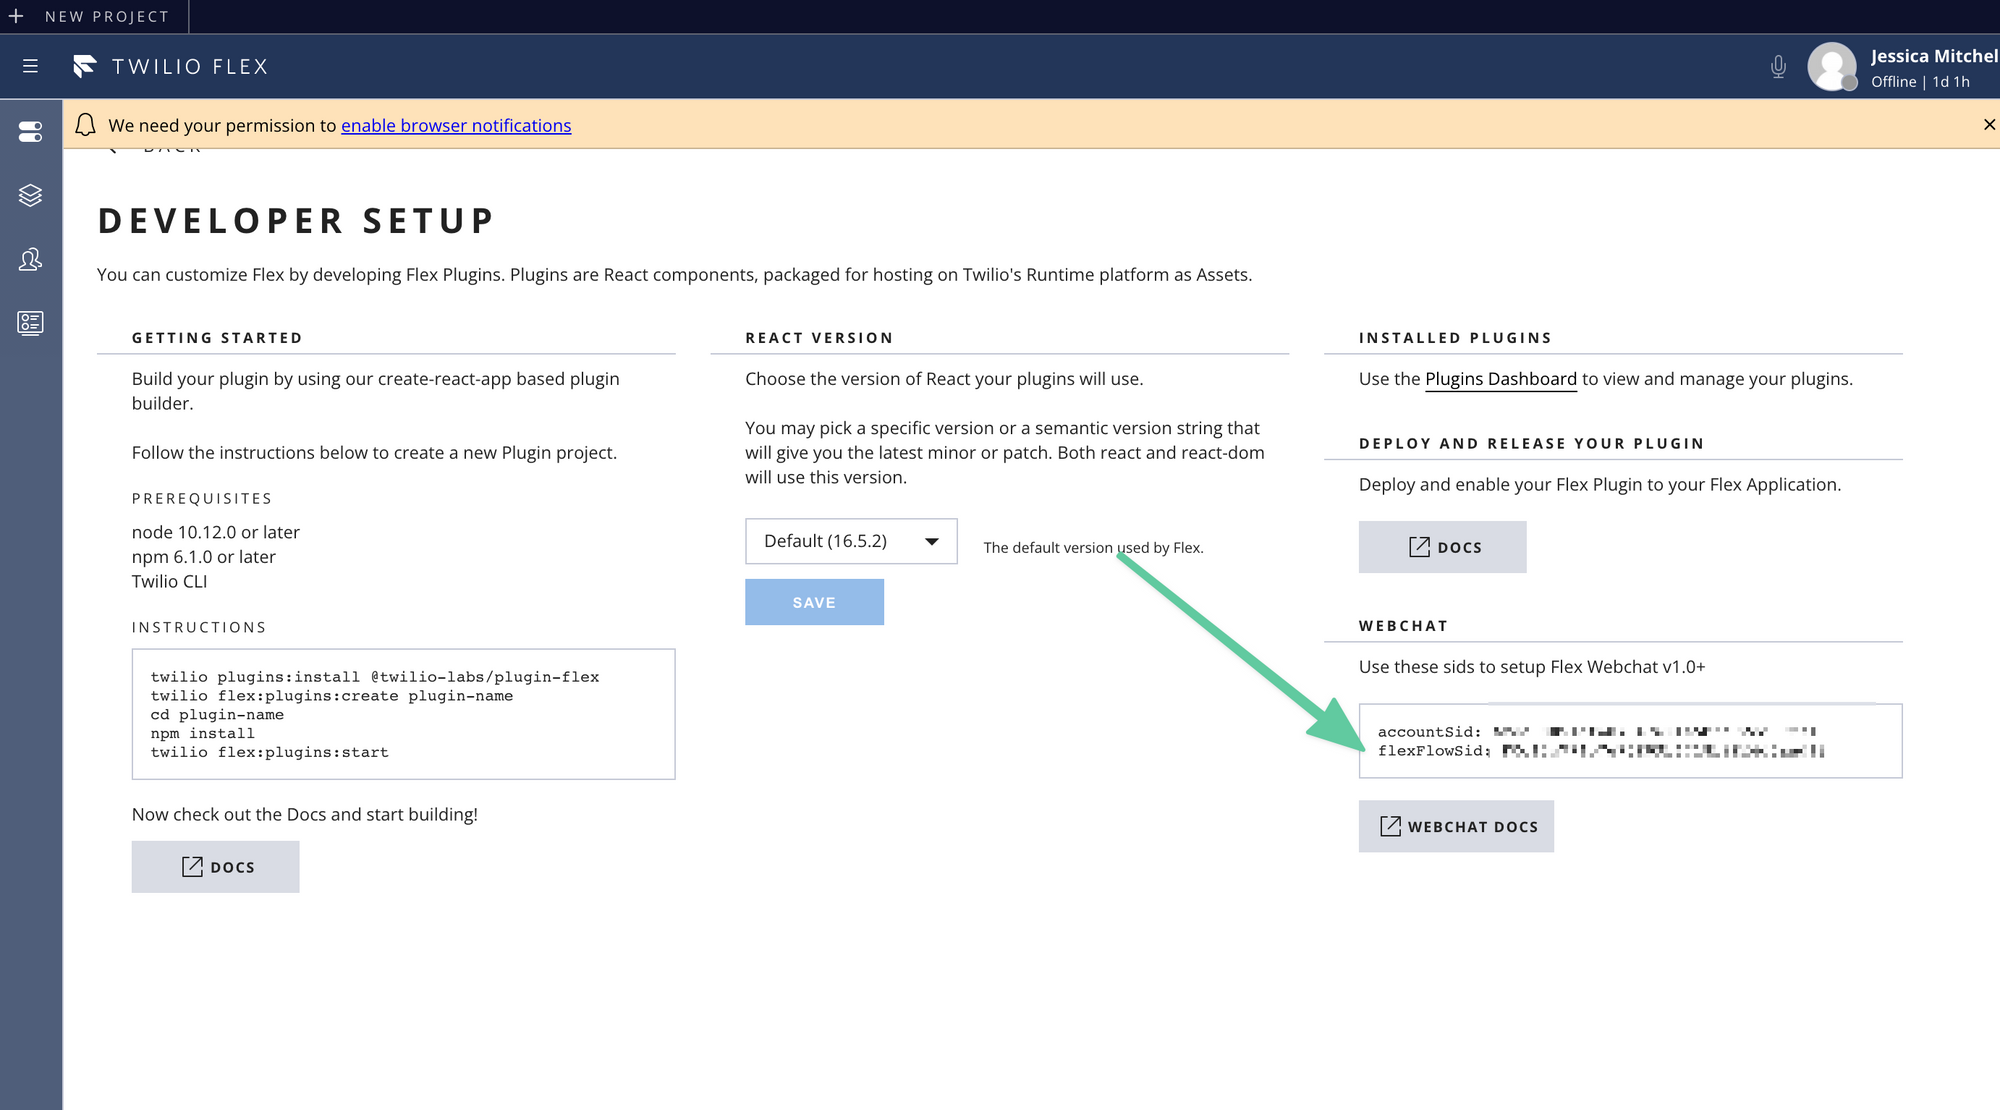The height and width of the screenshot is (1110, 2000).
Task: Click the REACT VERSION section heading
Action: 819,338
